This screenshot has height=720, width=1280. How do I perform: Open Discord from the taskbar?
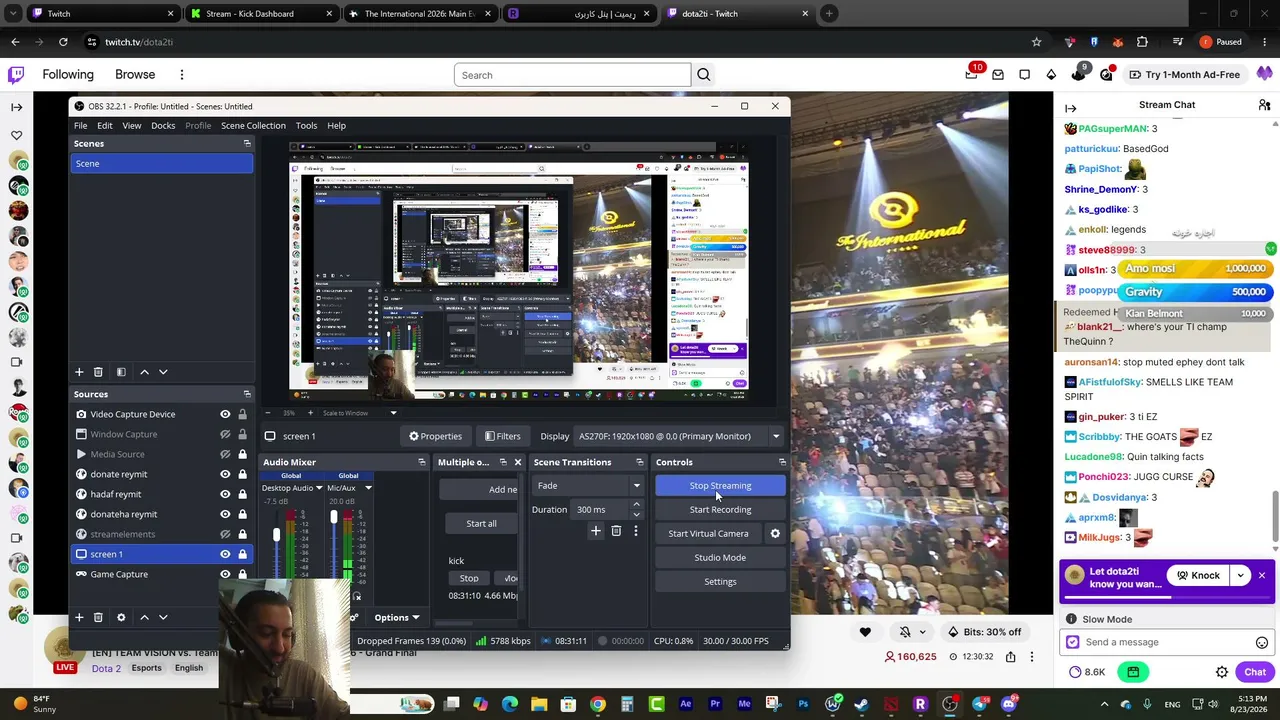pos(1008,704)
